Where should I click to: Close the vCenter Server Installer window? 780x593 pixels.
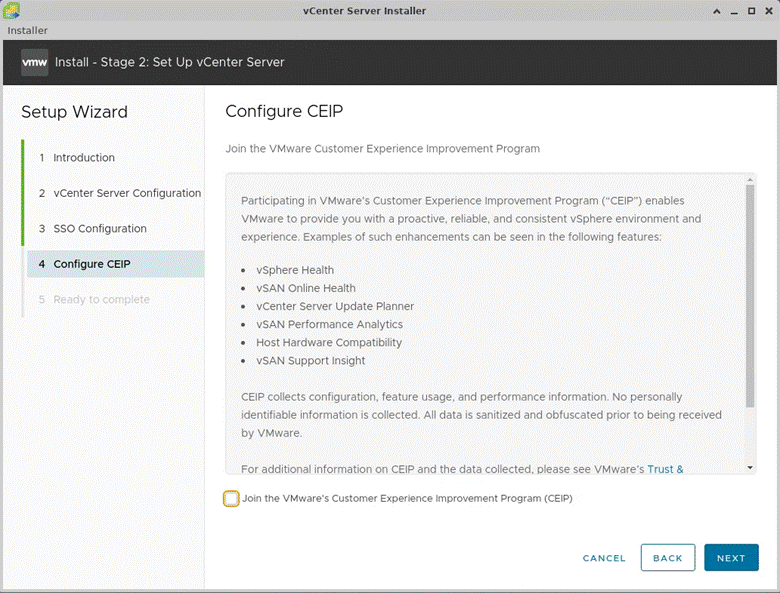[769, 11]
